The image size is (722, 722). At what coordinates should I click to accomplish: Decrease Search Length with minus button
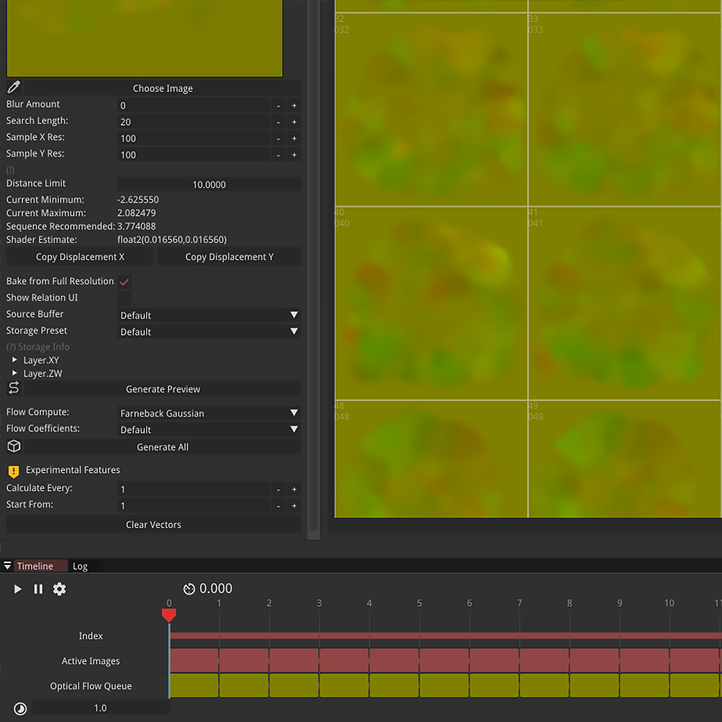(278, 122)
